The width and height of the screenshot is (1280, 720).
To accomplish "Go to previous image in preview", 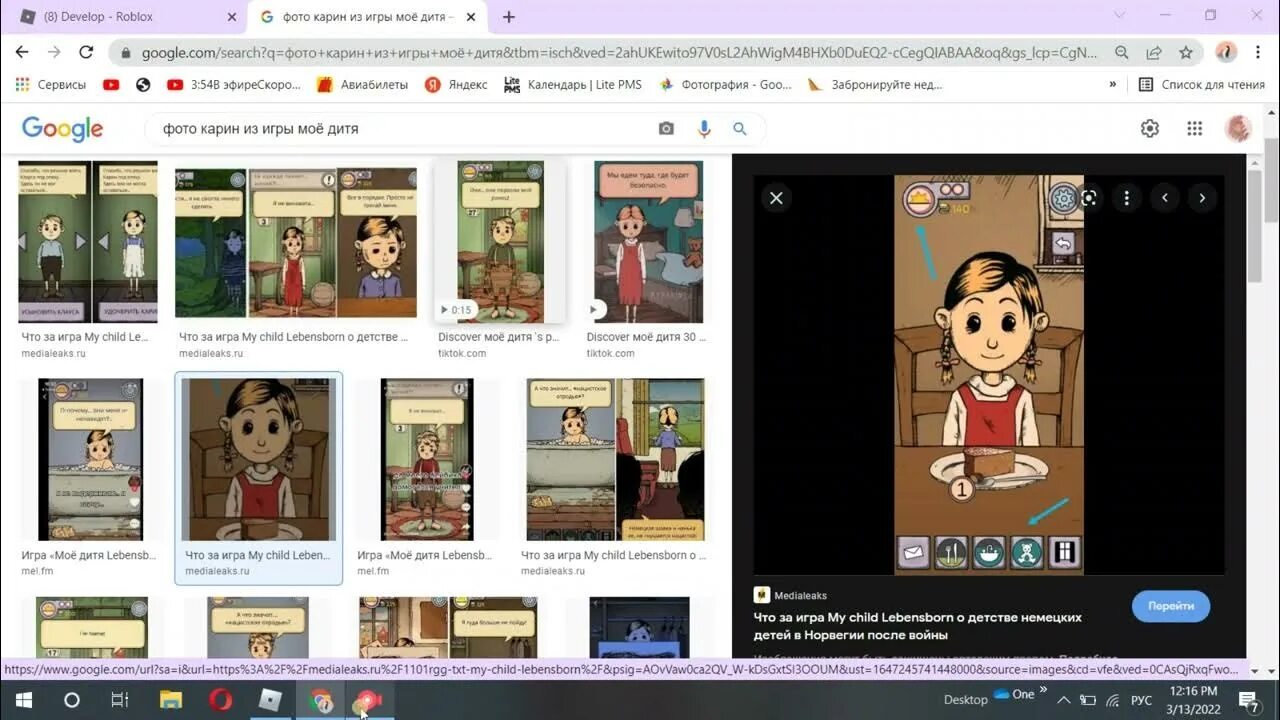I will pyautogui.click(x=1165, y=198).
